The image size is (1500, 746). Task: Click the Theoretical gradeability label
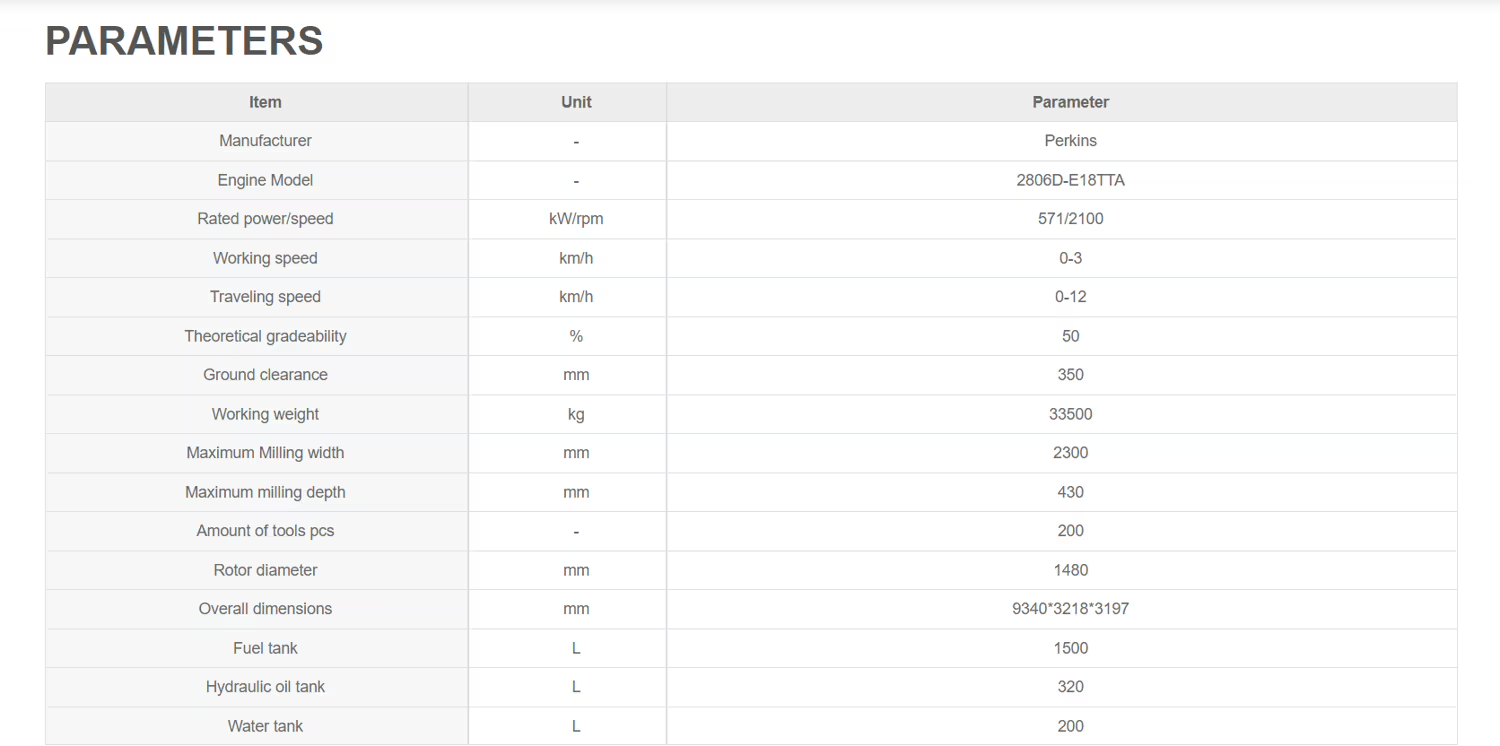click(265, 336)
